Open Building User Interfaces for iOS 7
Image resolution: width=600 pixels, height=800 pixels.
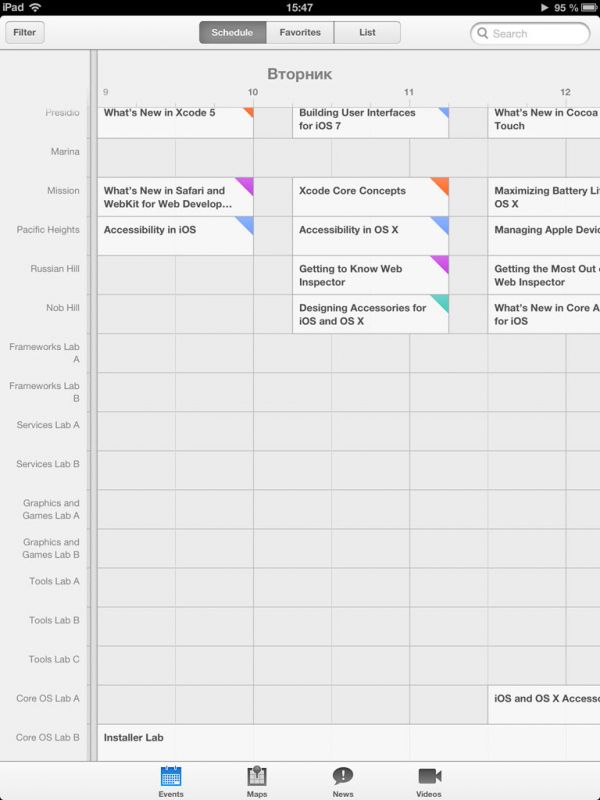pos(370,122)
